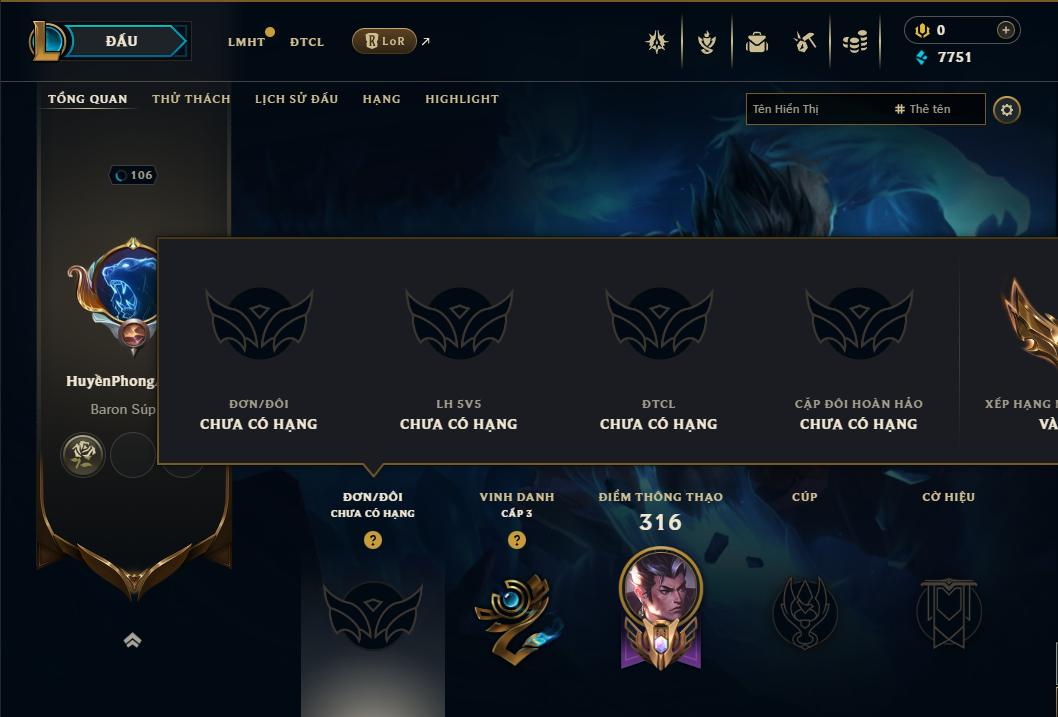This screenshot has height=717, width=1058.
Task: Click the ĐẤU play button
Action: (x=121, y=41)
